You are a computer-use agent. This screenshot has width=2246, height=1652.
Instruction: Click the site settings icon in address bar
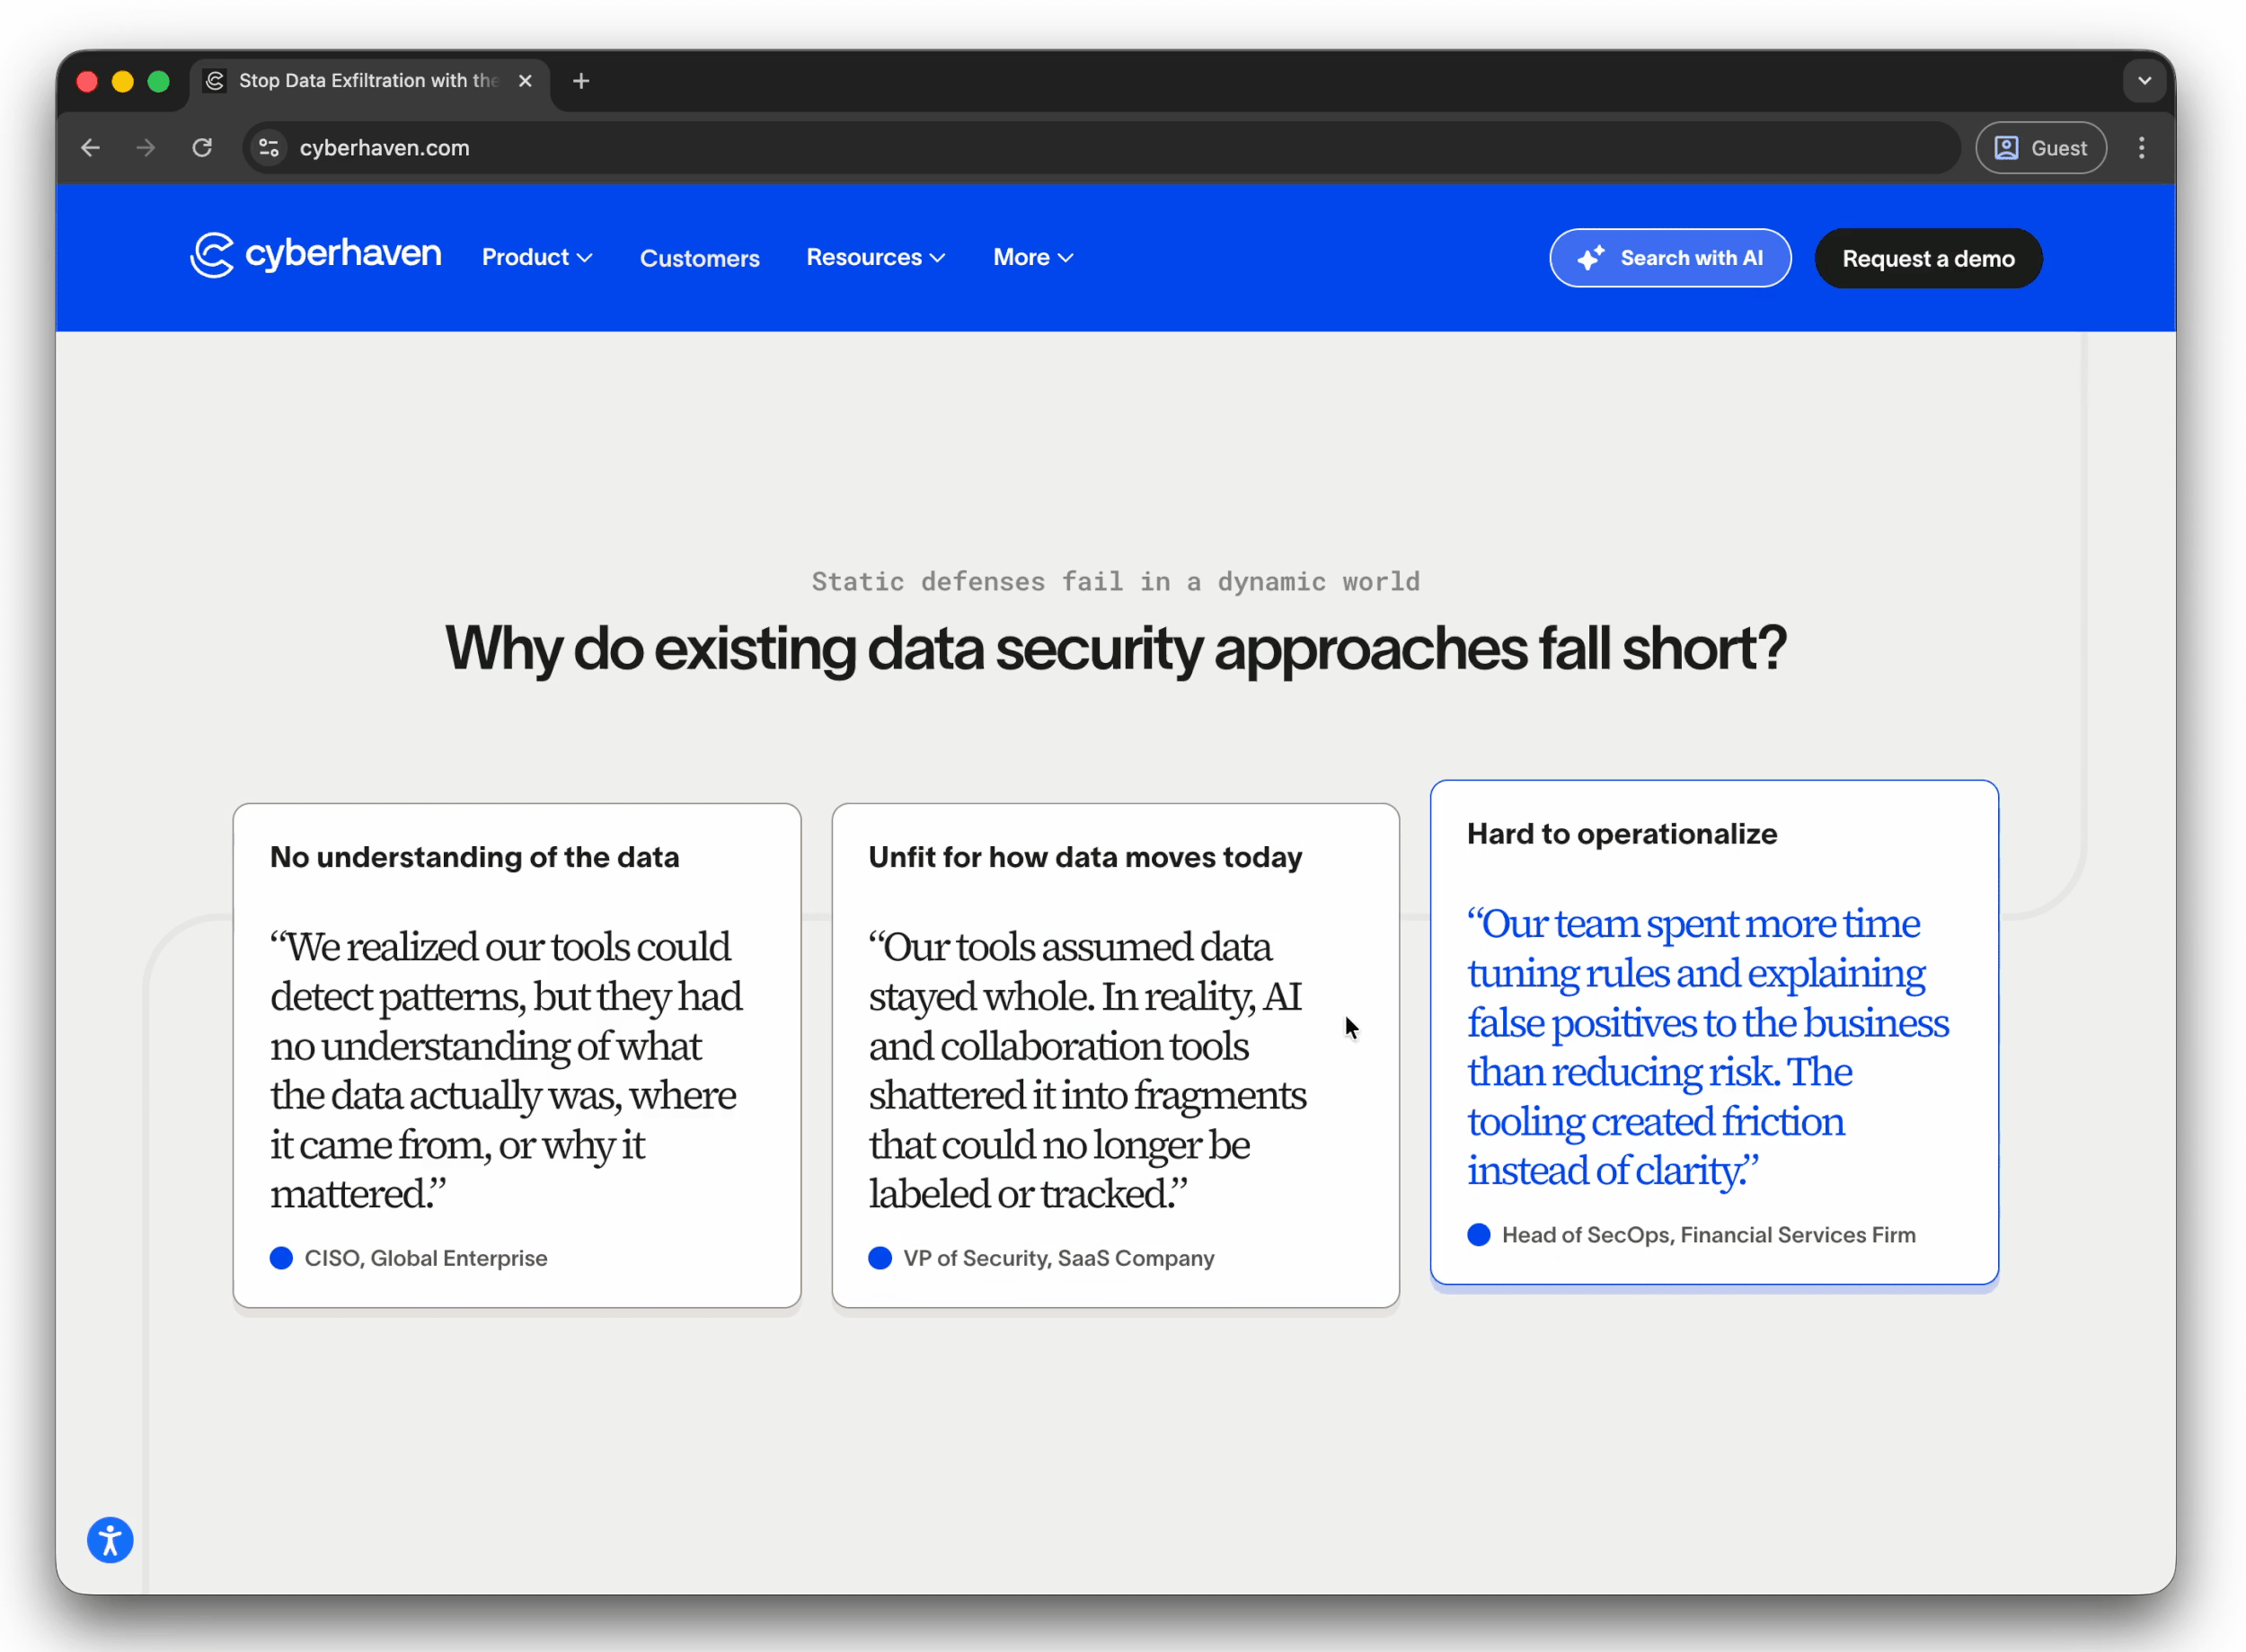(268, 148)
